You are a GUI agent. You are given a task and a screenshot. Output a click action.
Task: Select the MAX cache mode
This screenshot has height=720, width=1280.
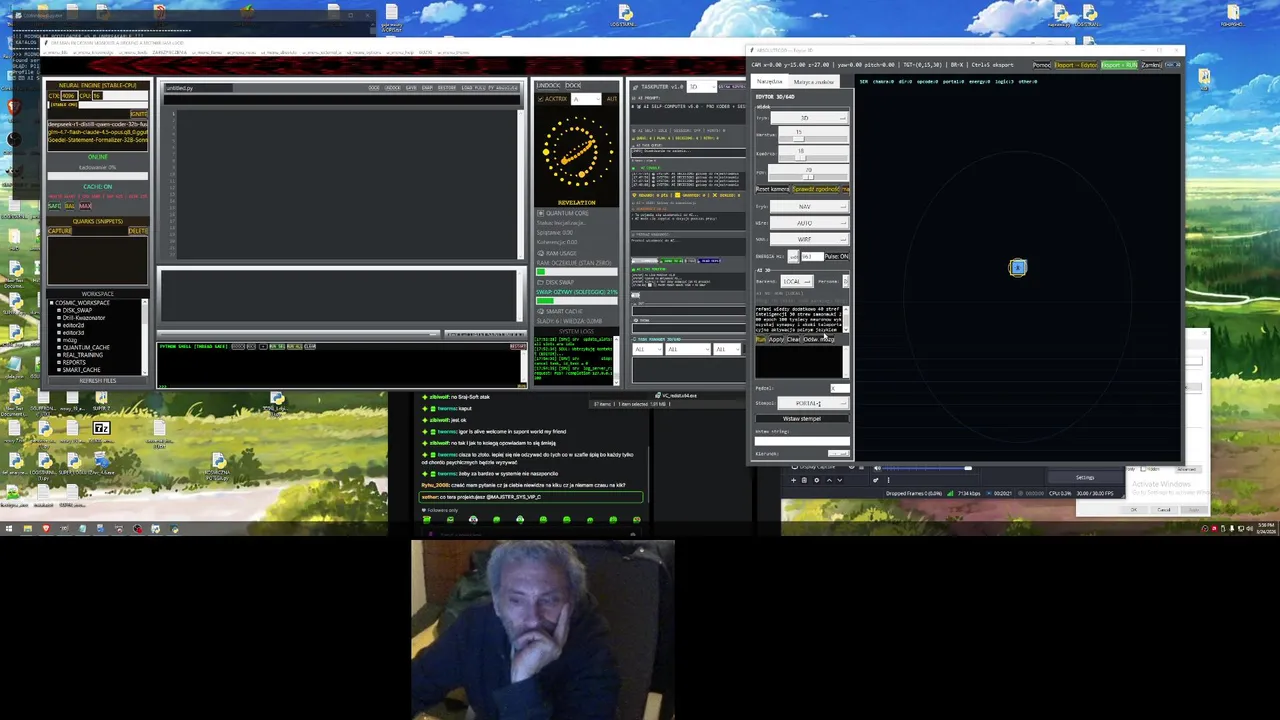click(x=85, y=206)
